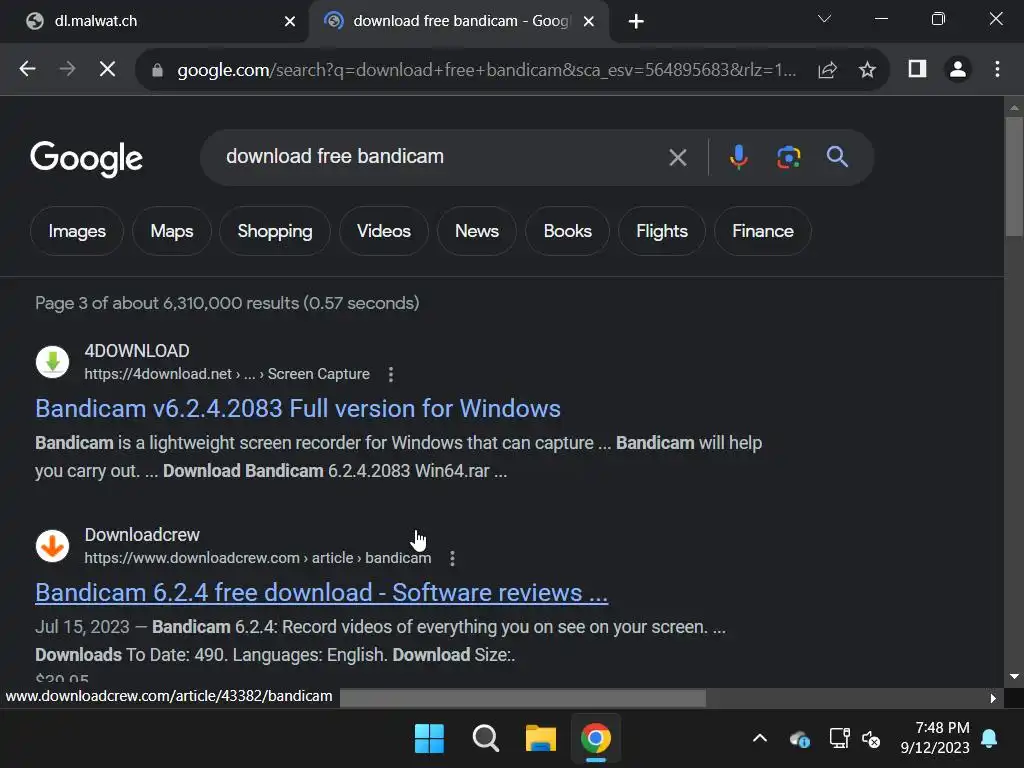This screenshot has height=768, width=1024.
Task: Open clock showing 7:48 PM
Action: pos(935,738)
